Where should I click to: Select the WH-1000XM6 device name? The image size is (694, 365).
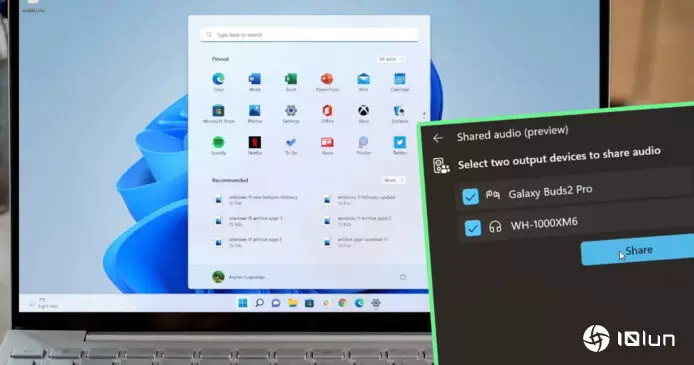(544, 224)
